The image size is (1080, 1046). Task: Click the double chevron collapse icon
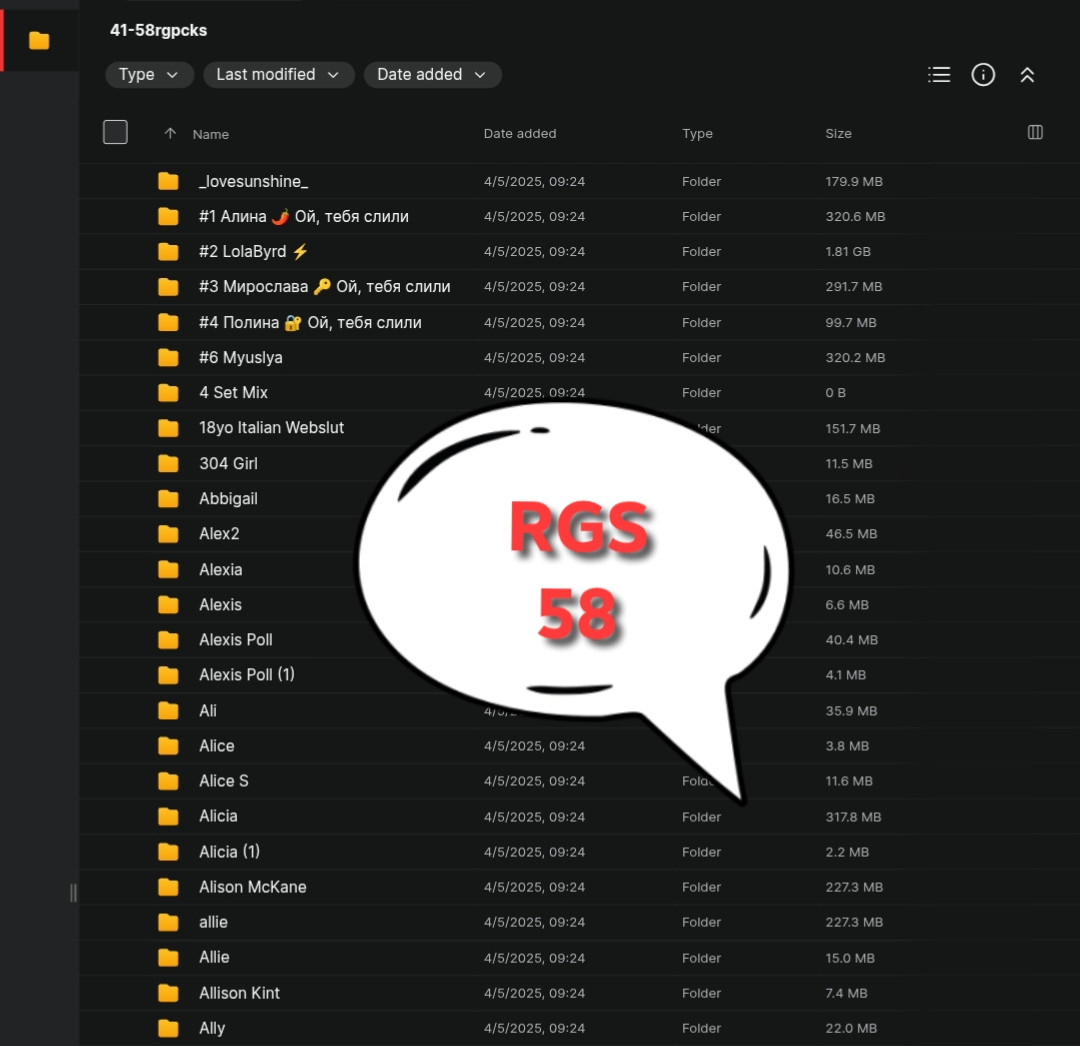click(x=1027, y=75)
